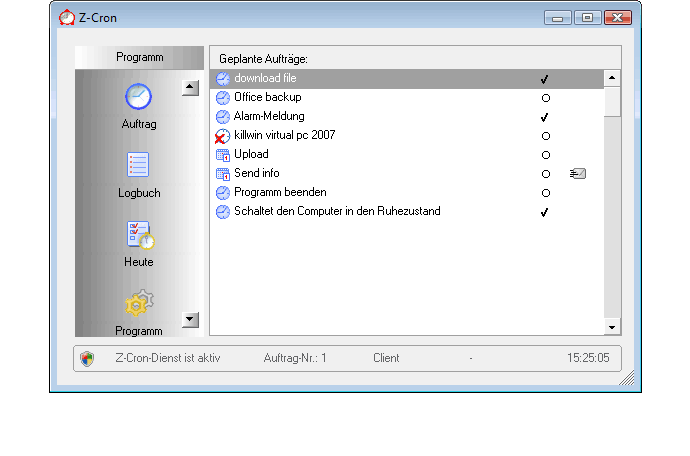
Task: Click sidebar scroll-up arrow button
Action: pyautogui.click(x=190, y=88)
